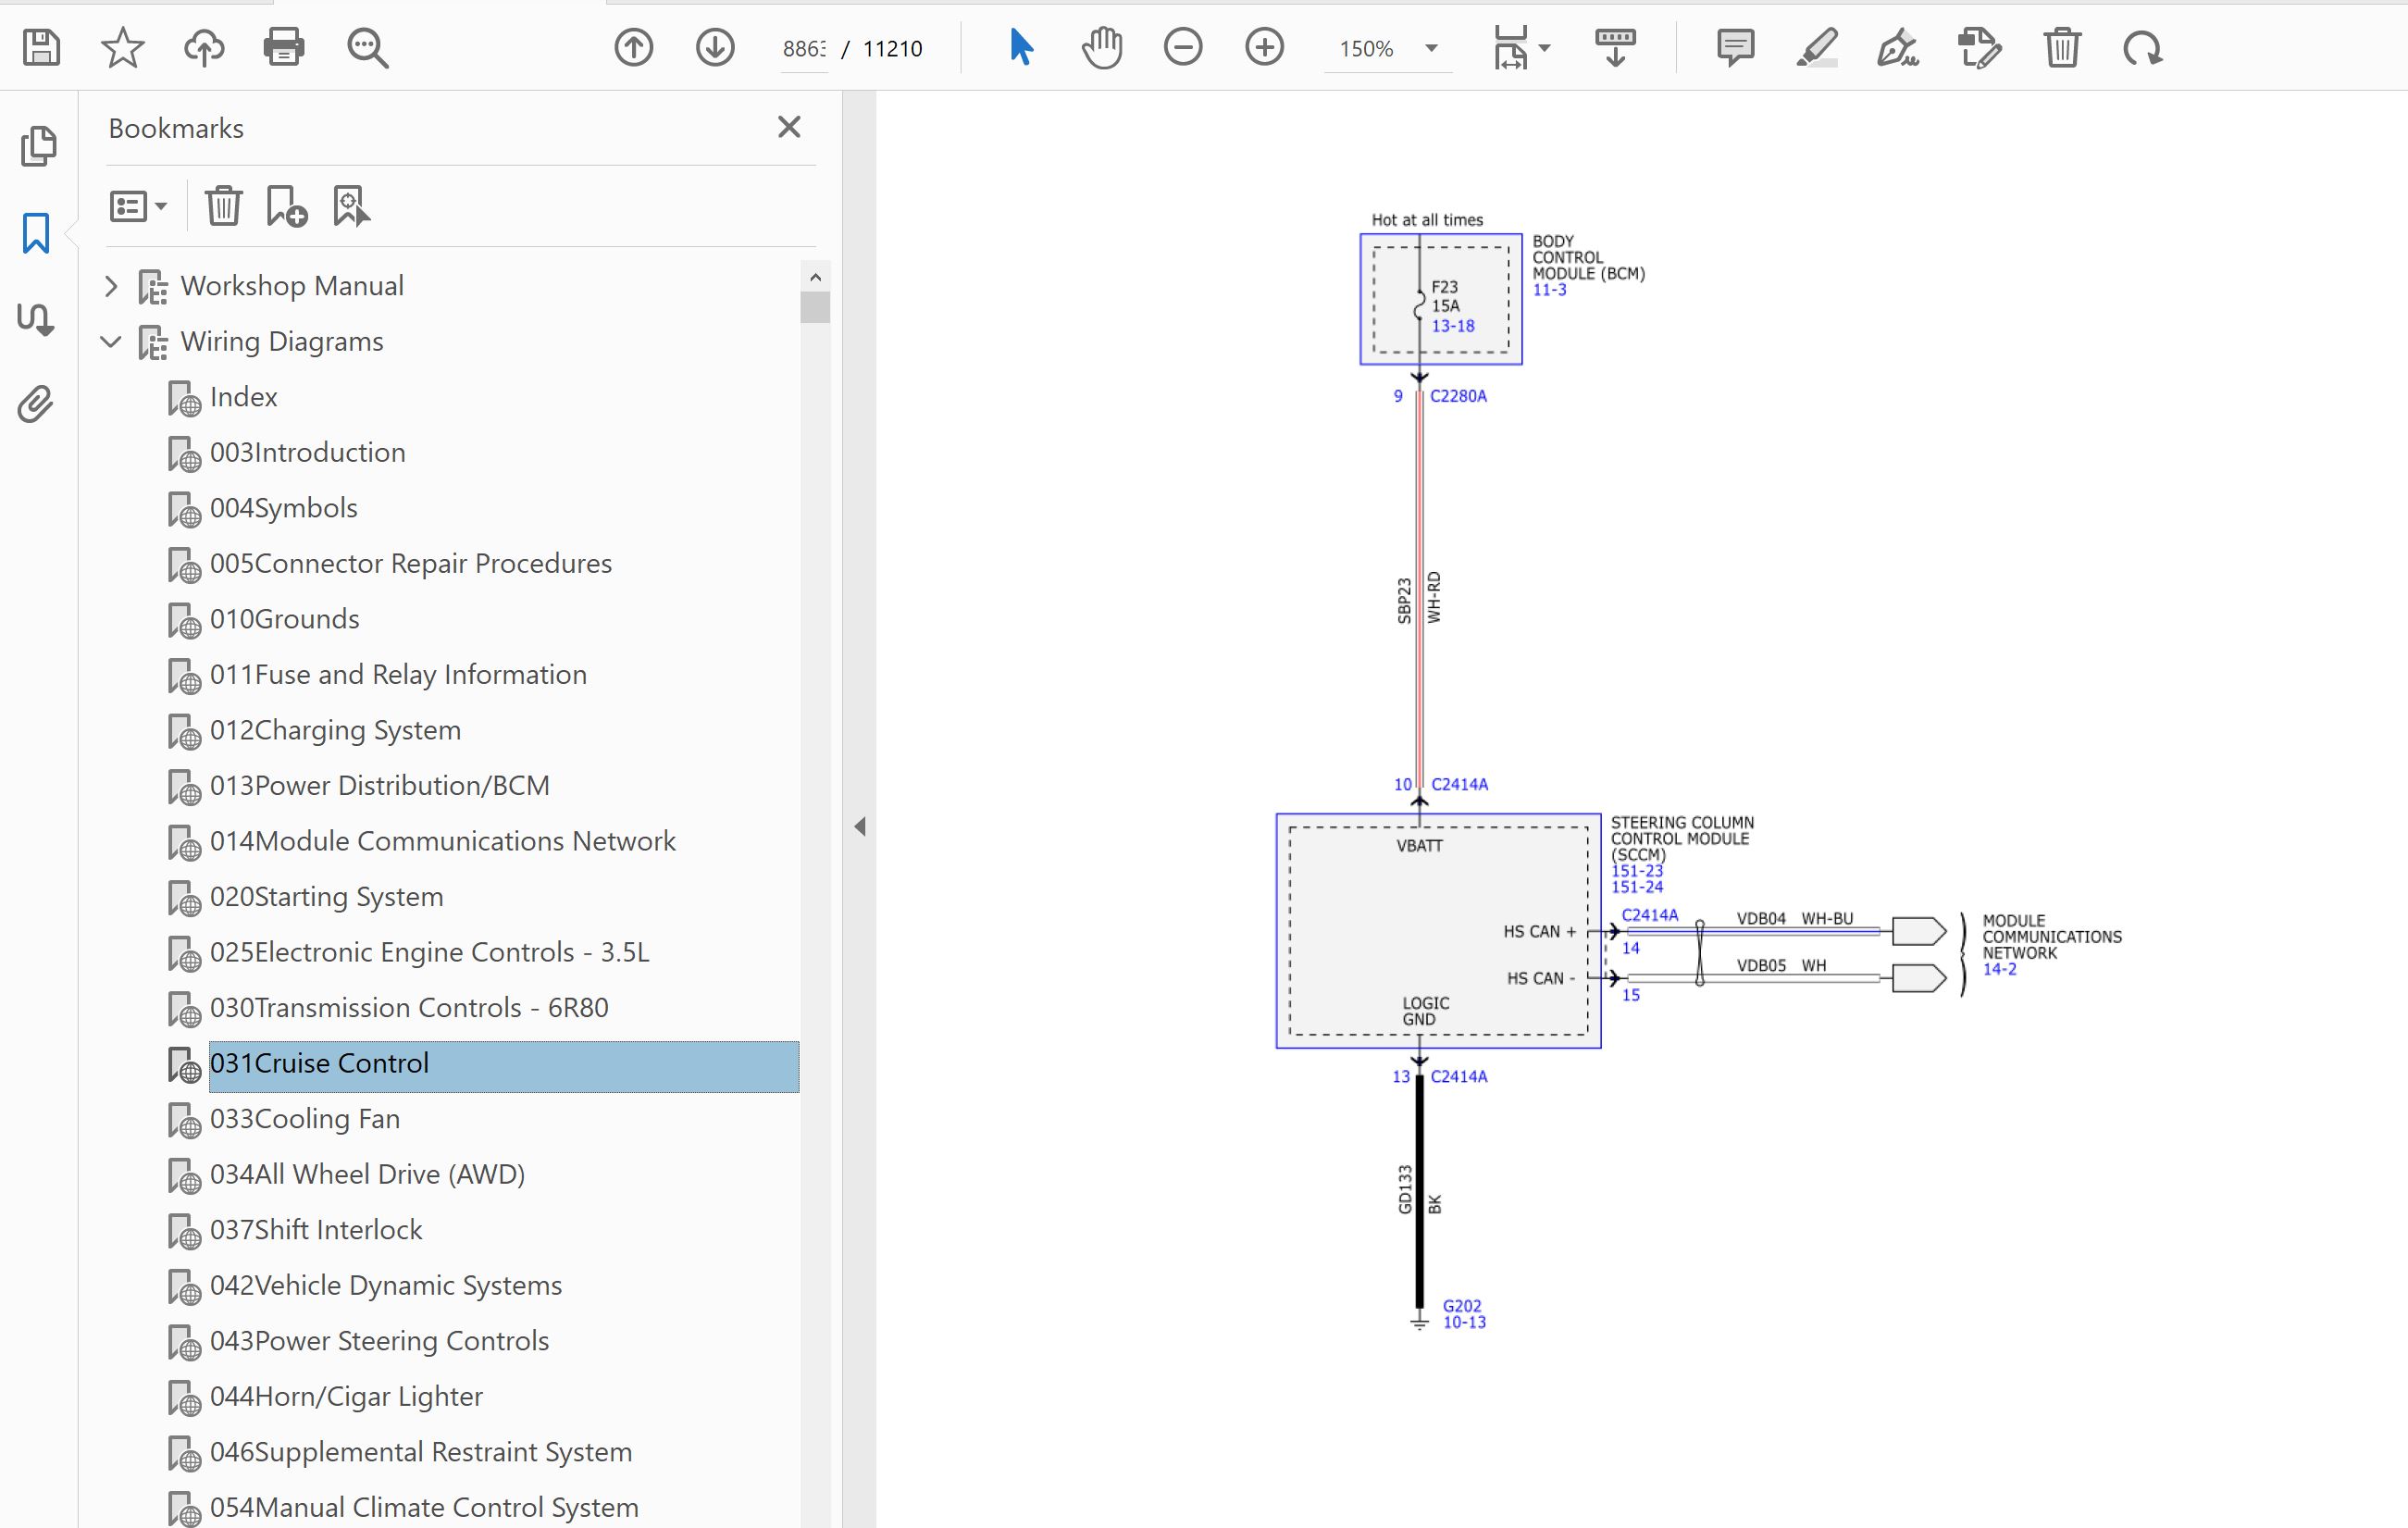The image size is (2408, 1528).
Task: Open 033Cooling Fan bookmark
Action: click(x=304, y=1118)
